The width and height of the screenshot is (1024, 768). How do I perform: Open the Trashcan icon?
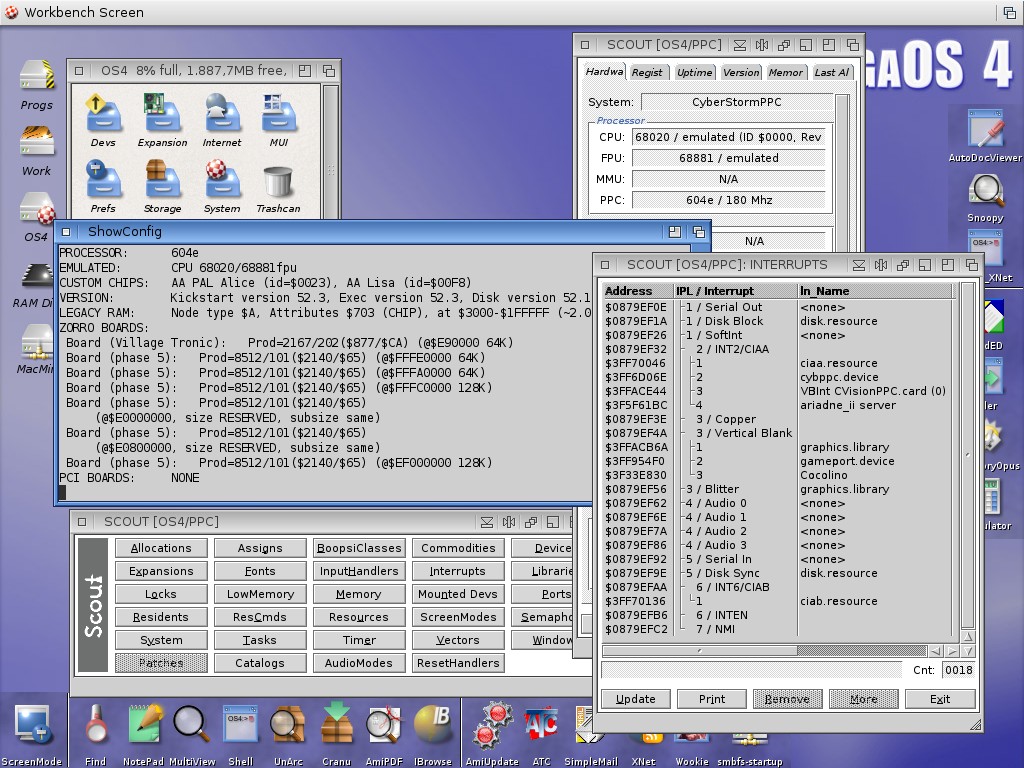coord(277,183)
